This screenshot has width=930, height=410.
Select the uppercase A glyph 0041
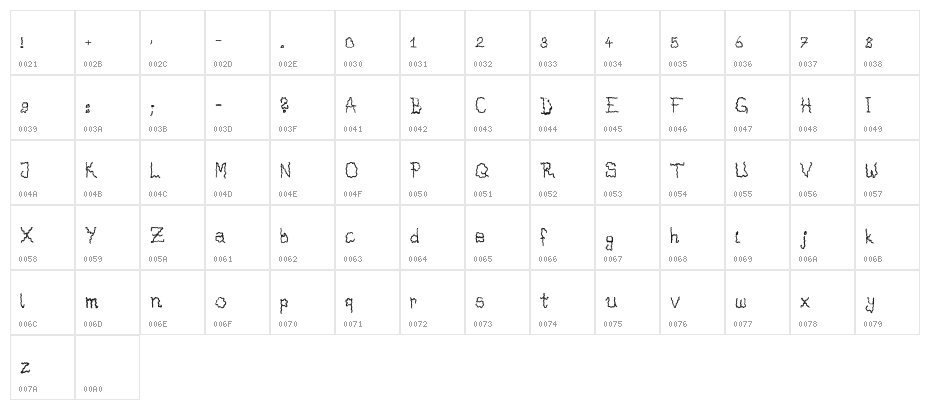click(x=367, y=108)
